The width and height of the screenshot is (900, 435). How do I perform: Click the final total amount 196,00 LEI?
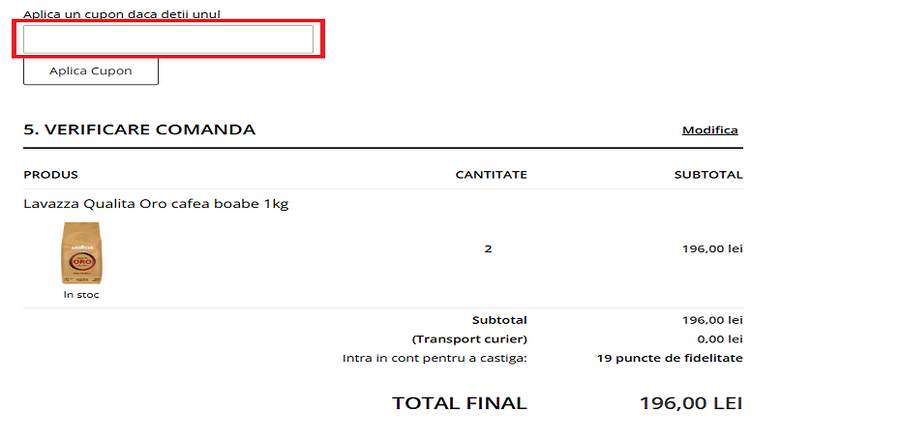coord(691,403)
